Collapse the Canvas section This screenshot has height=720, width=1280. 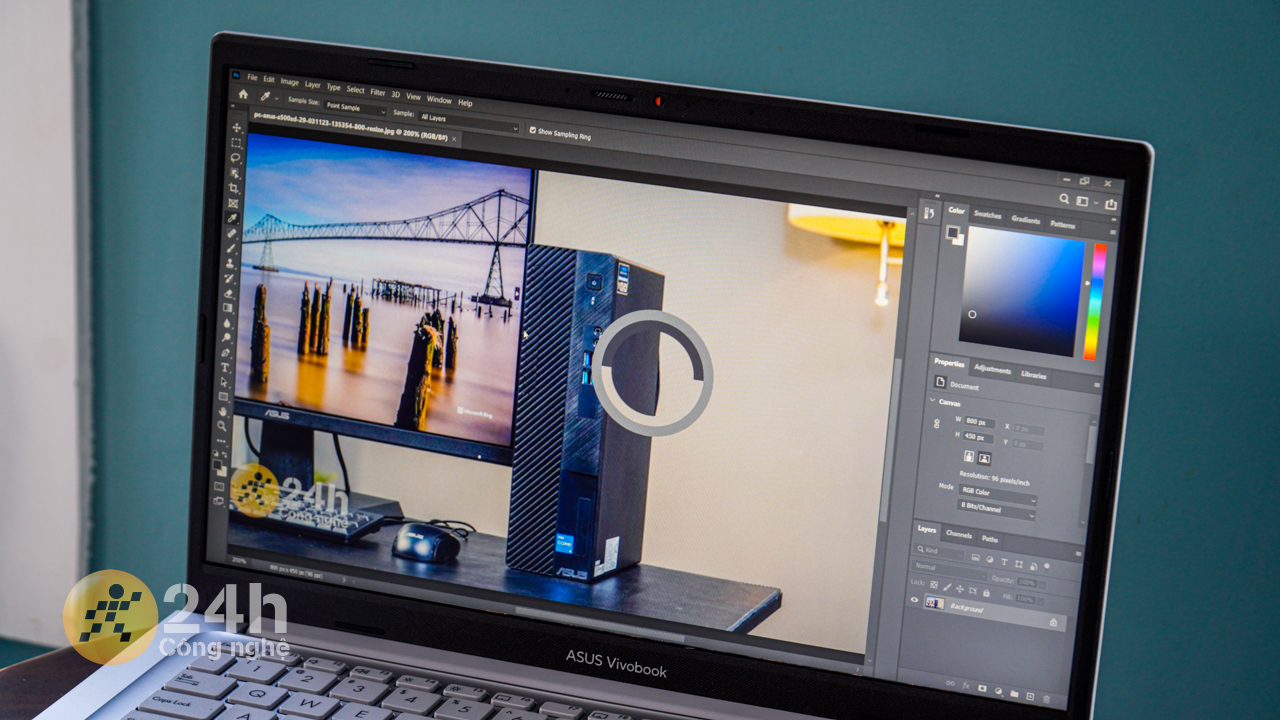[x=933, y=401]
